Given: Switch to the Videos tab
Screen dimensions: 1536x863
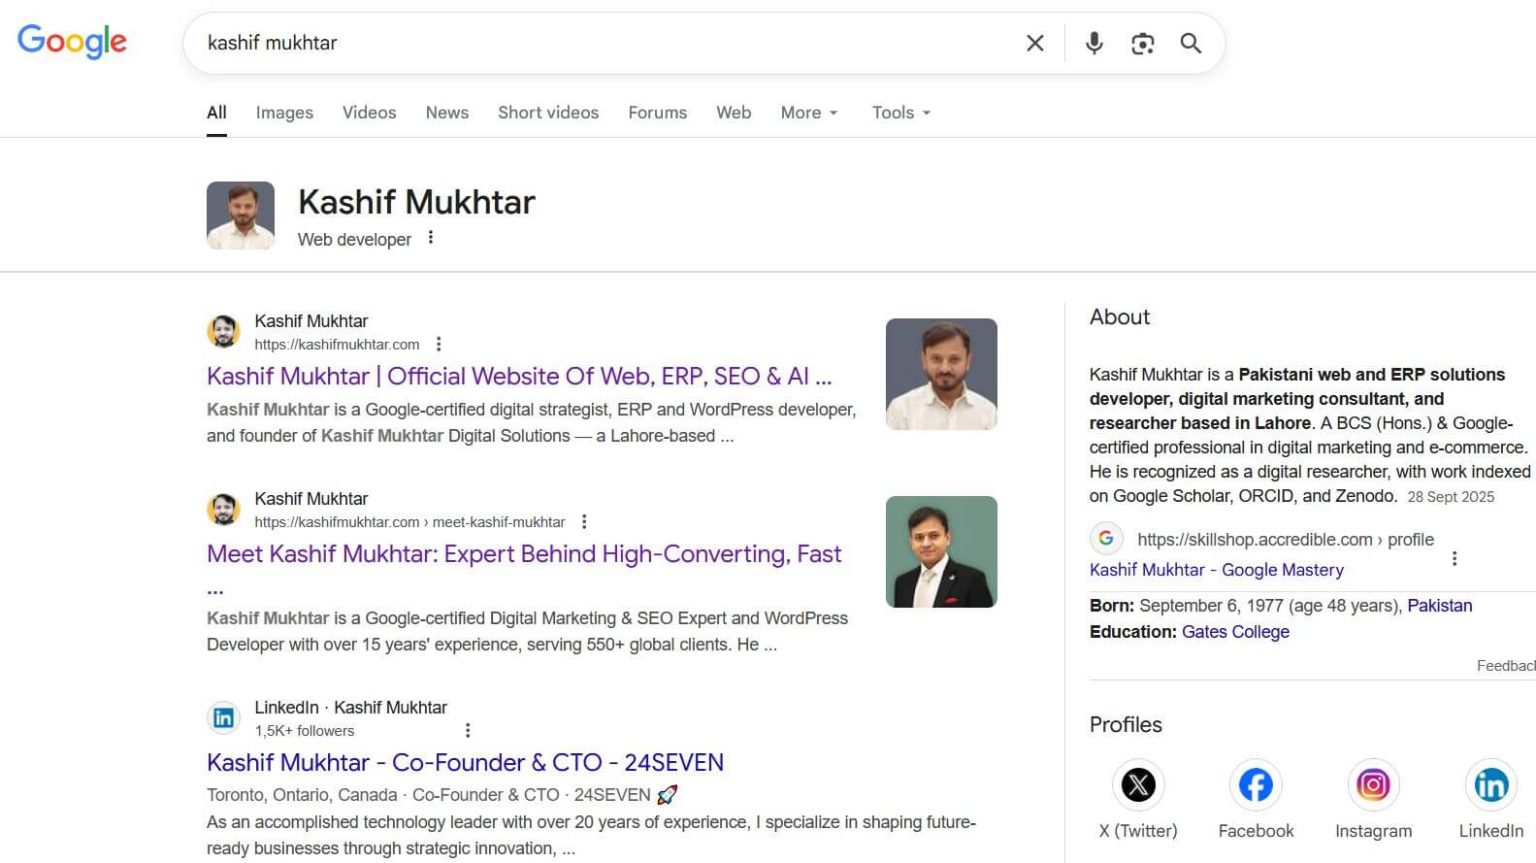Looking at the screenshot, I should click(369, 113).
